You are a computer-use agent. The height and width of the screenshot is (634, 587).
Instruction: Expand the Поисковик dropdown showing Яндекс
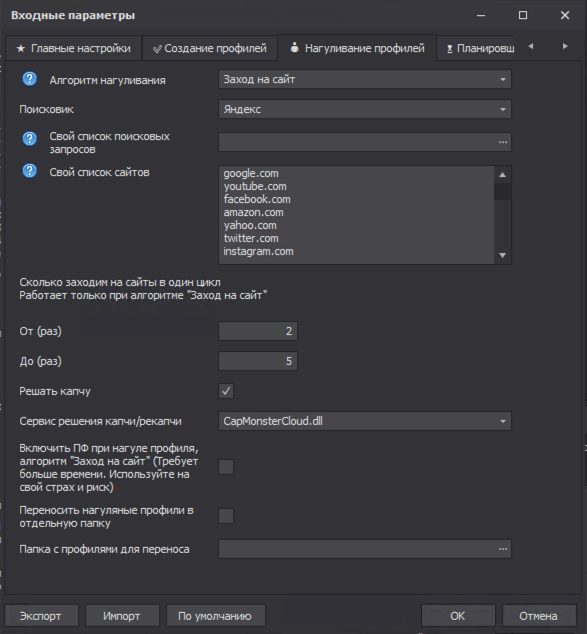click(365, 109)
